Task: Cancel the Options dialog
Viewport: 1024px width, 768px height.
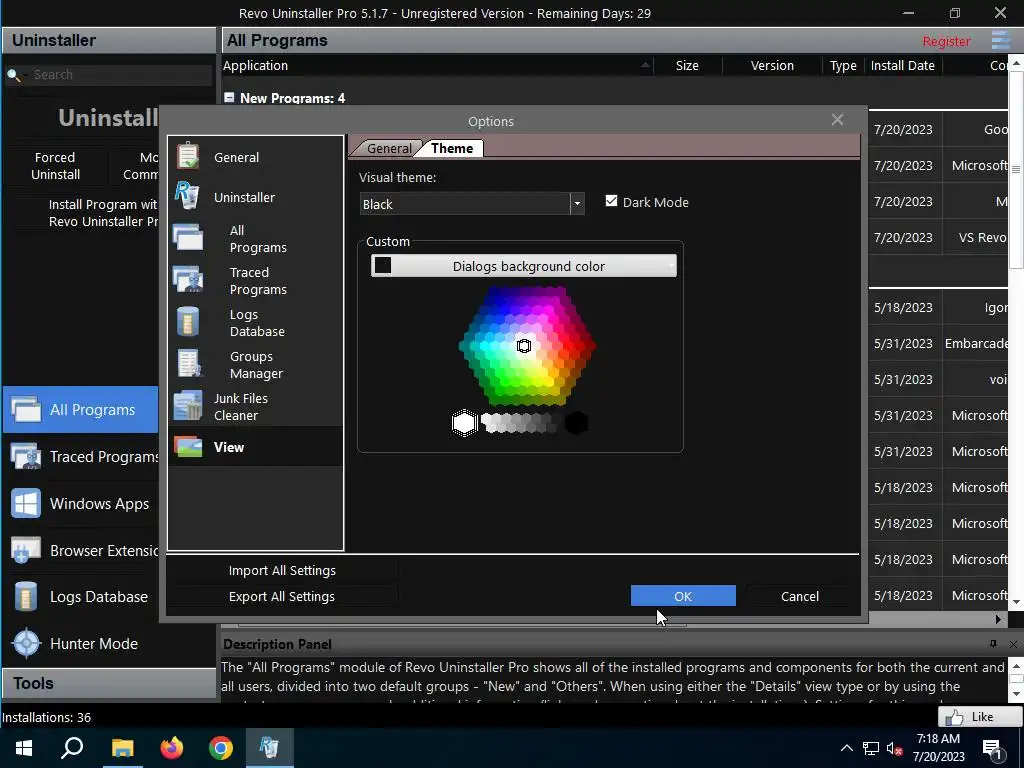Action: pos(799,596)
